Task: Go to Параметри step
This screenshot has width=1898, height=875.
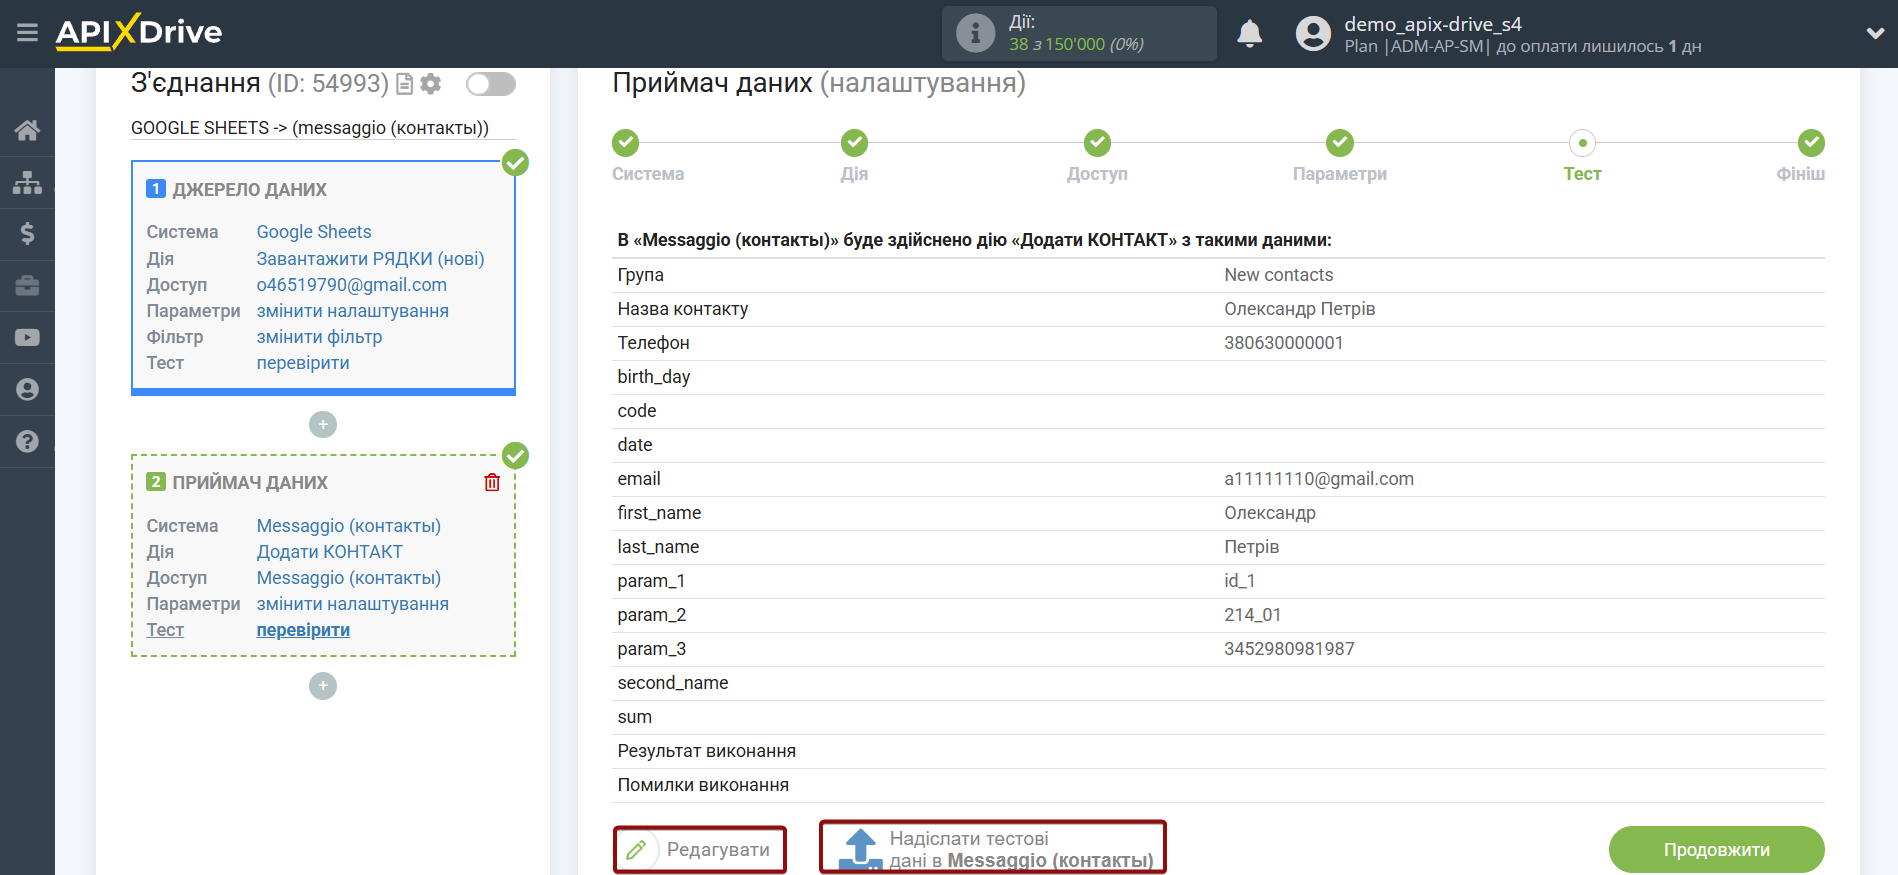Action: (x=1340, y=143)
